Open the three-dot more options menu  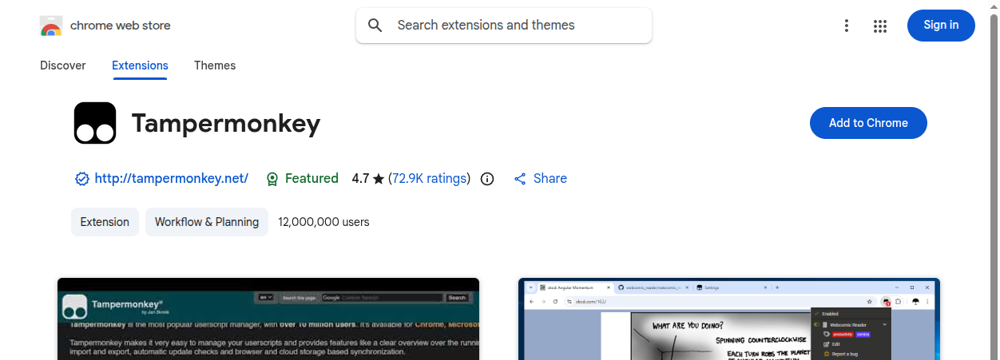point(846,26)
